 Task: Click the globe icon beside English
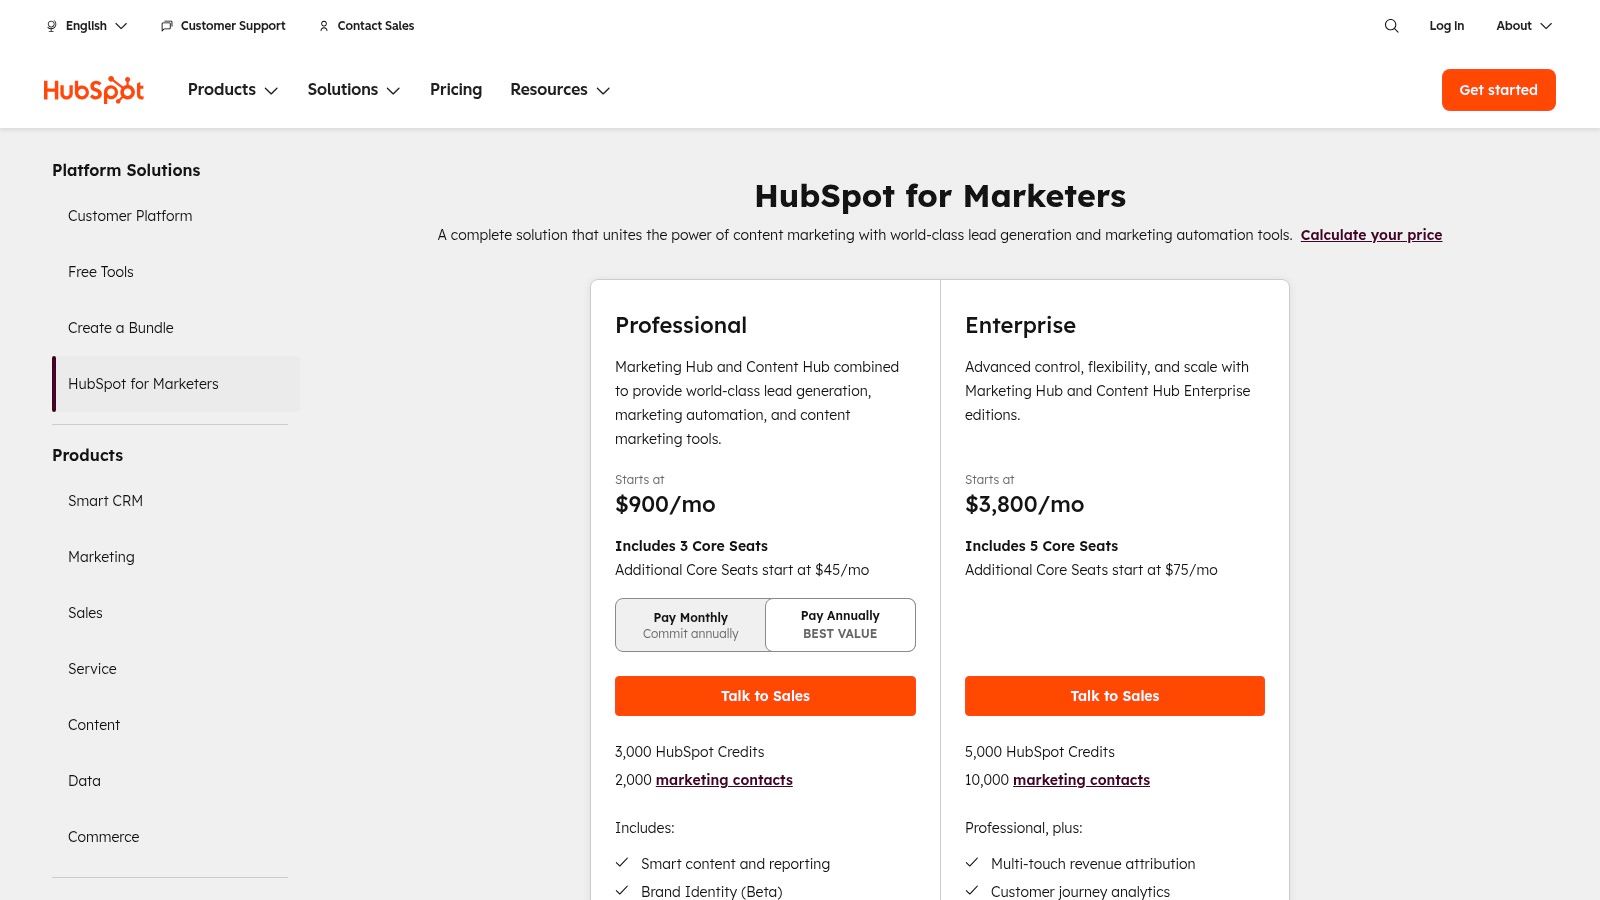(52, 26)
